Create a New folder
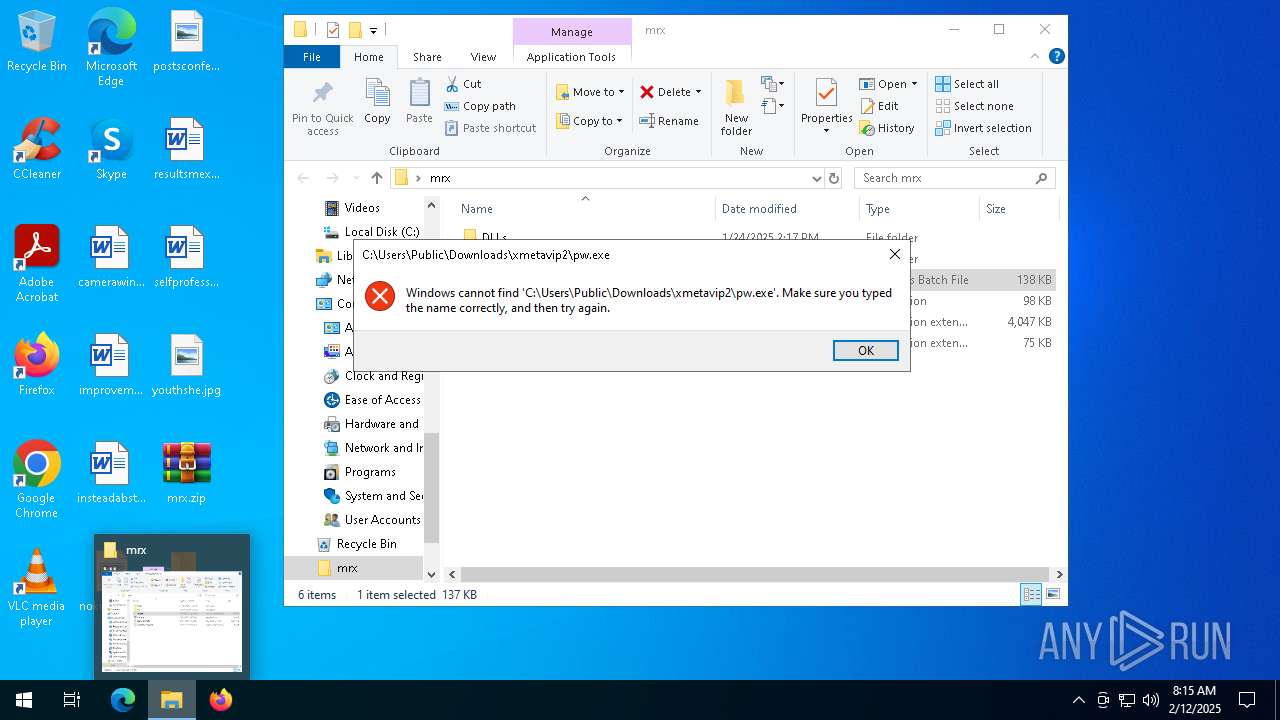Screen dimensions: 1280x720 click(x=736, y=108)
